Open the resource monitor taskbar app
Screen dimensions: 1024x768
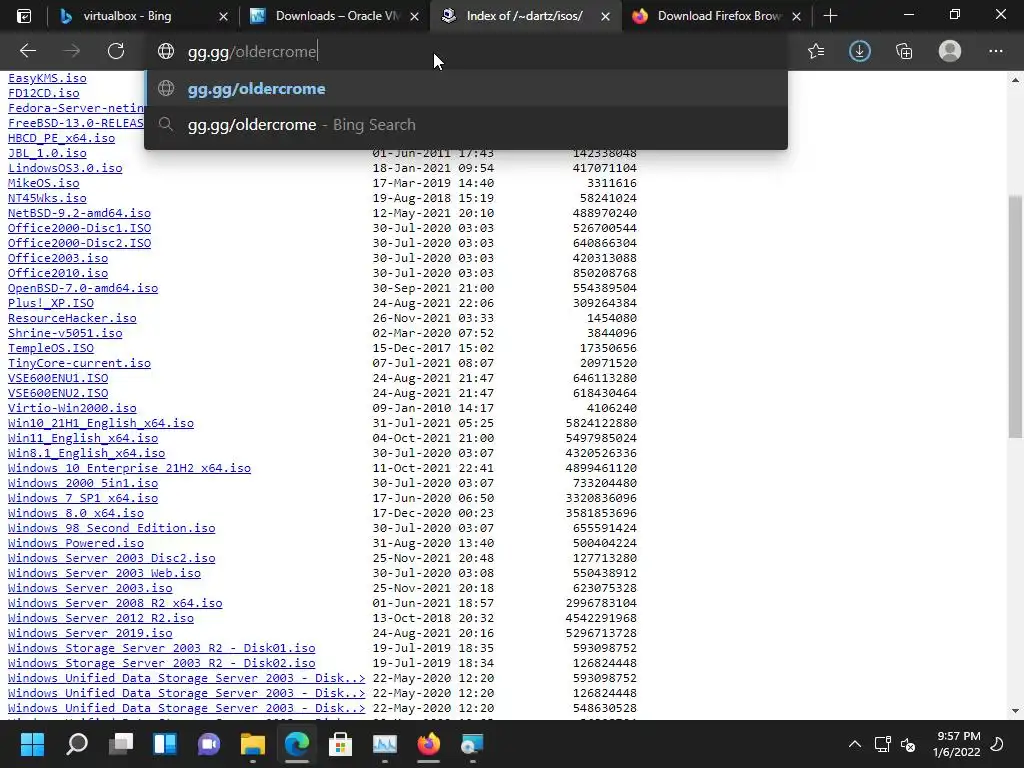385,744
